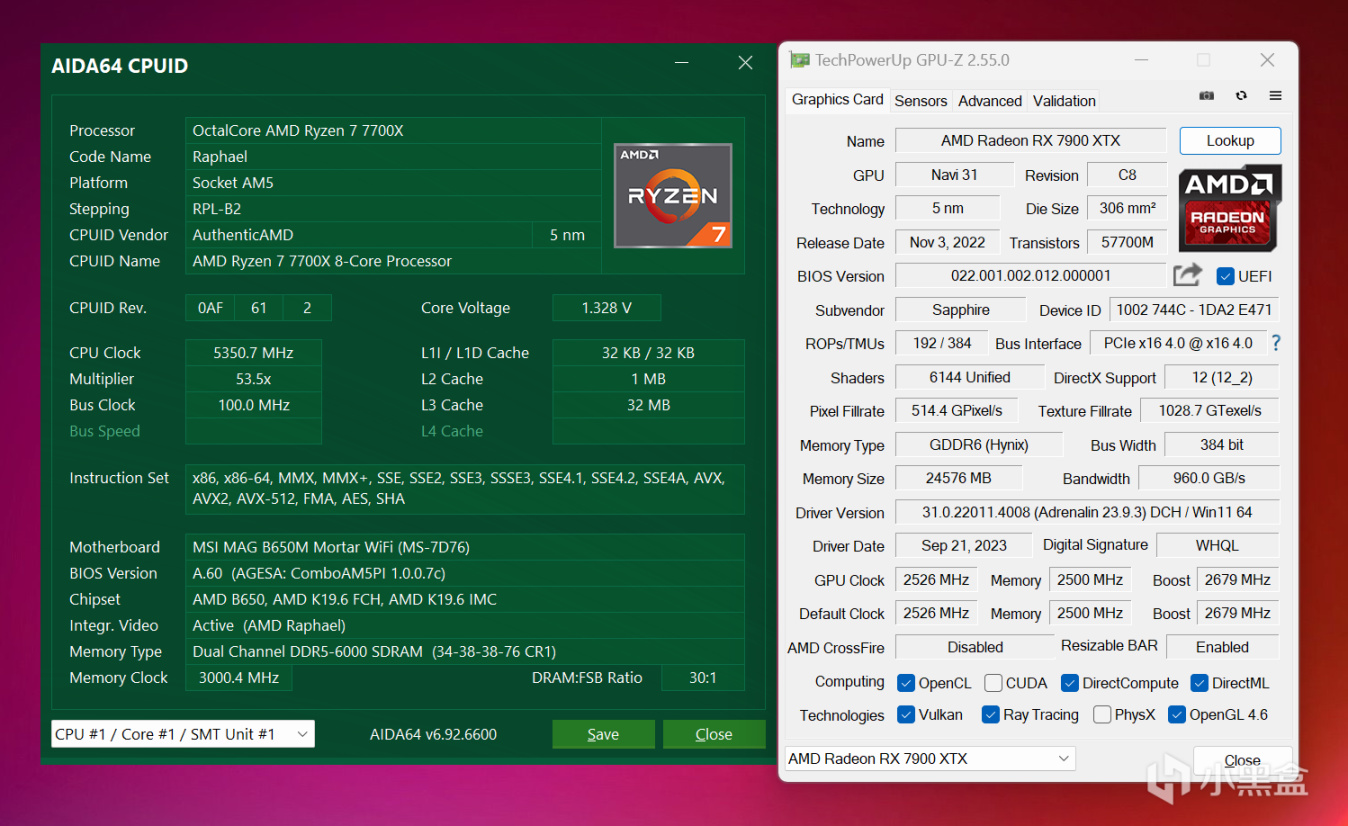Viewport: 1348px width, 826px height.
Task: Click the Release Date "Nov 3, 2022"
Action: click(x=947, y=242)
